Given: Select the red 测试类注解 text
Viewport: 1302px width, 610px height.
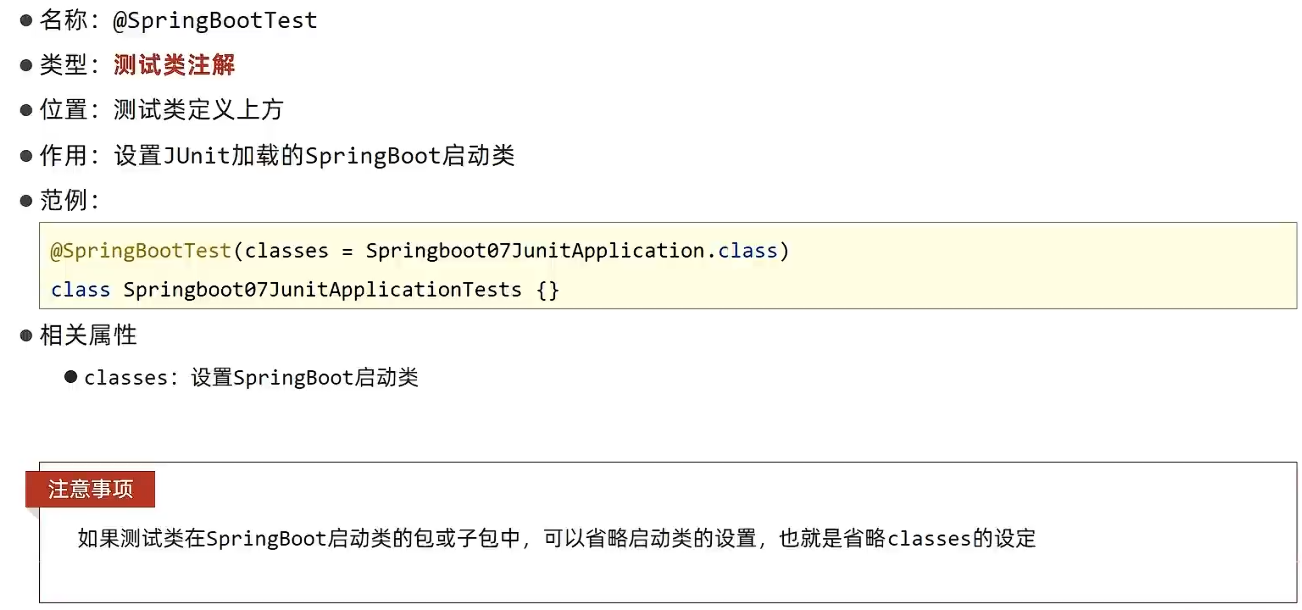Looking at the screenshot, I should tap(174, 65).
